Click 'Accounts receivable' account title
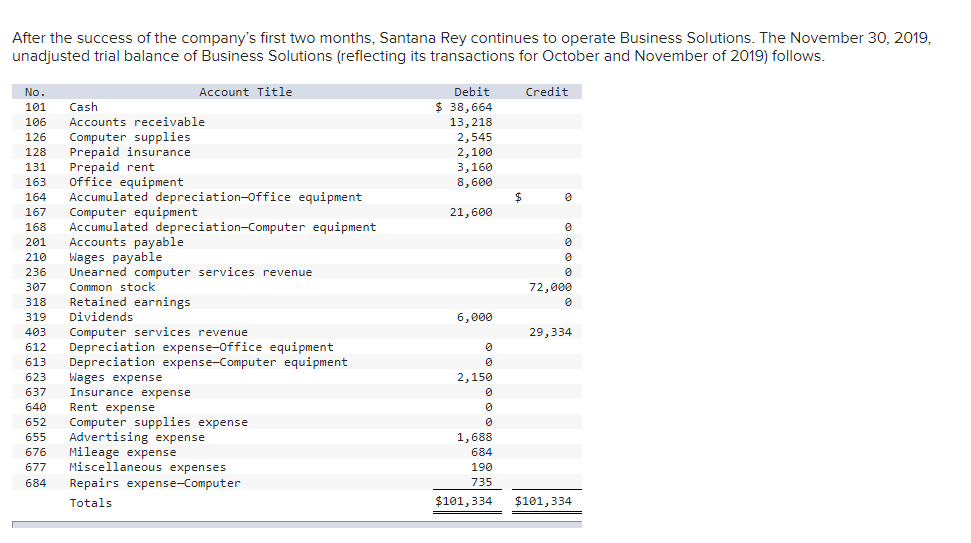This screenshot has height=543, width=971. point(136,122)
